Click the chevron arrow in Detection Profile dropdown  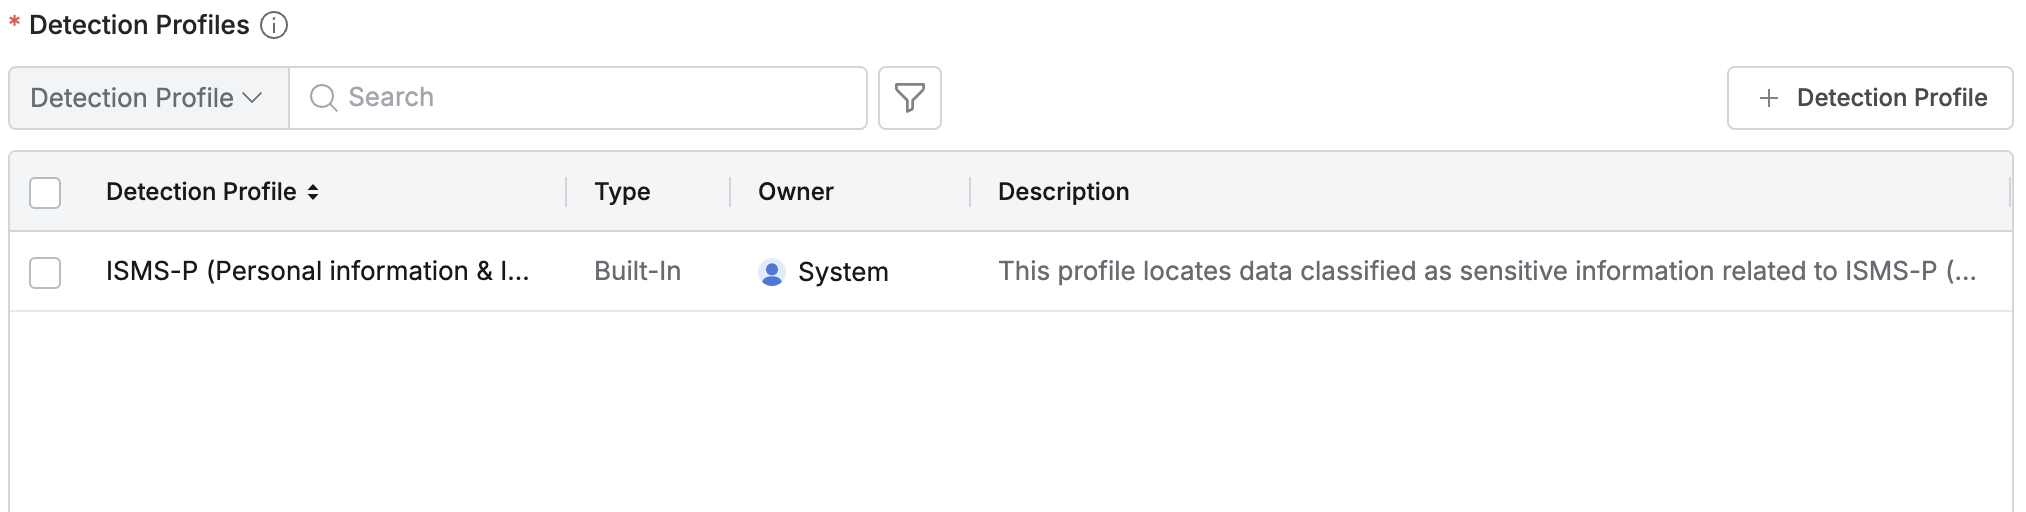point(253,98)
